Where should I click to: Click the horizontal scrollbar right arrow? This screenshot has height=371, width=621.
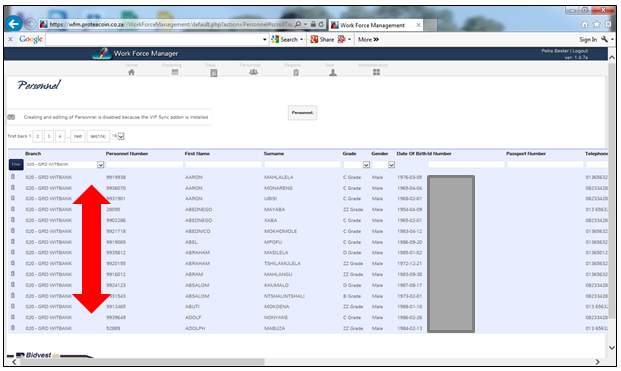click(598, 361)
